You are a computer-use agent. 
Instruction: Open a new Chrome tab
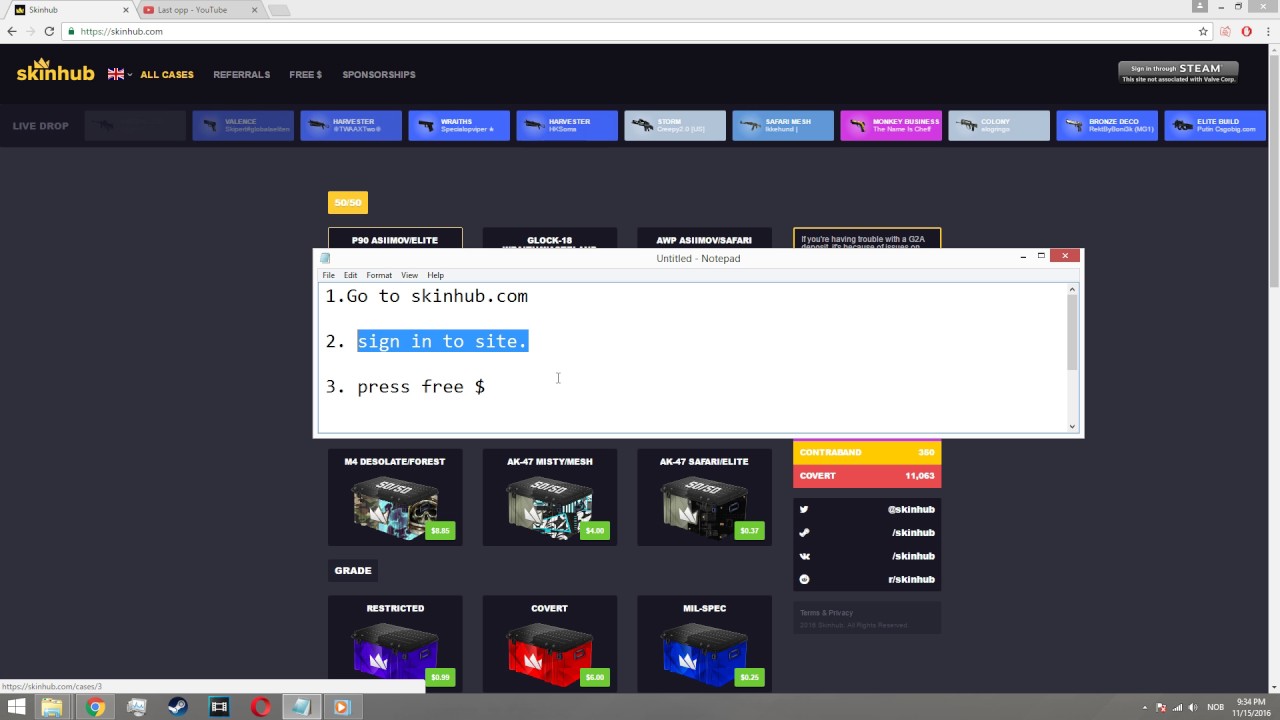click(x=279, y=10)
